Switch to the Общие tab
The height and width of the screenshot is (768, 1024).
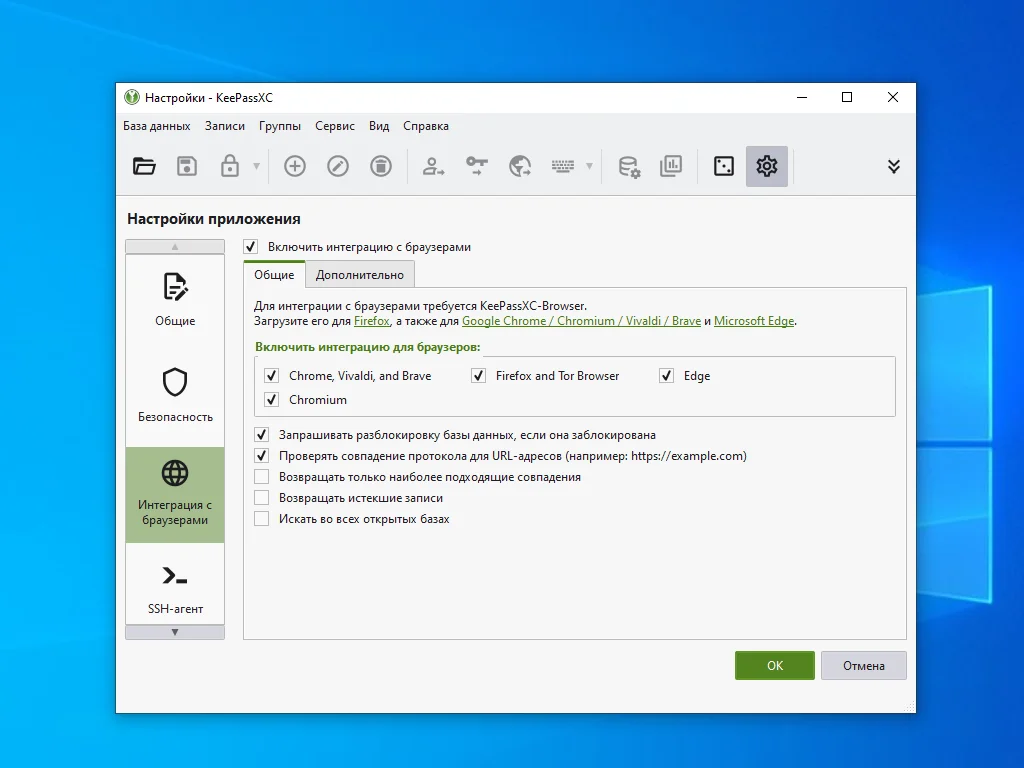[x=274, y=275]
